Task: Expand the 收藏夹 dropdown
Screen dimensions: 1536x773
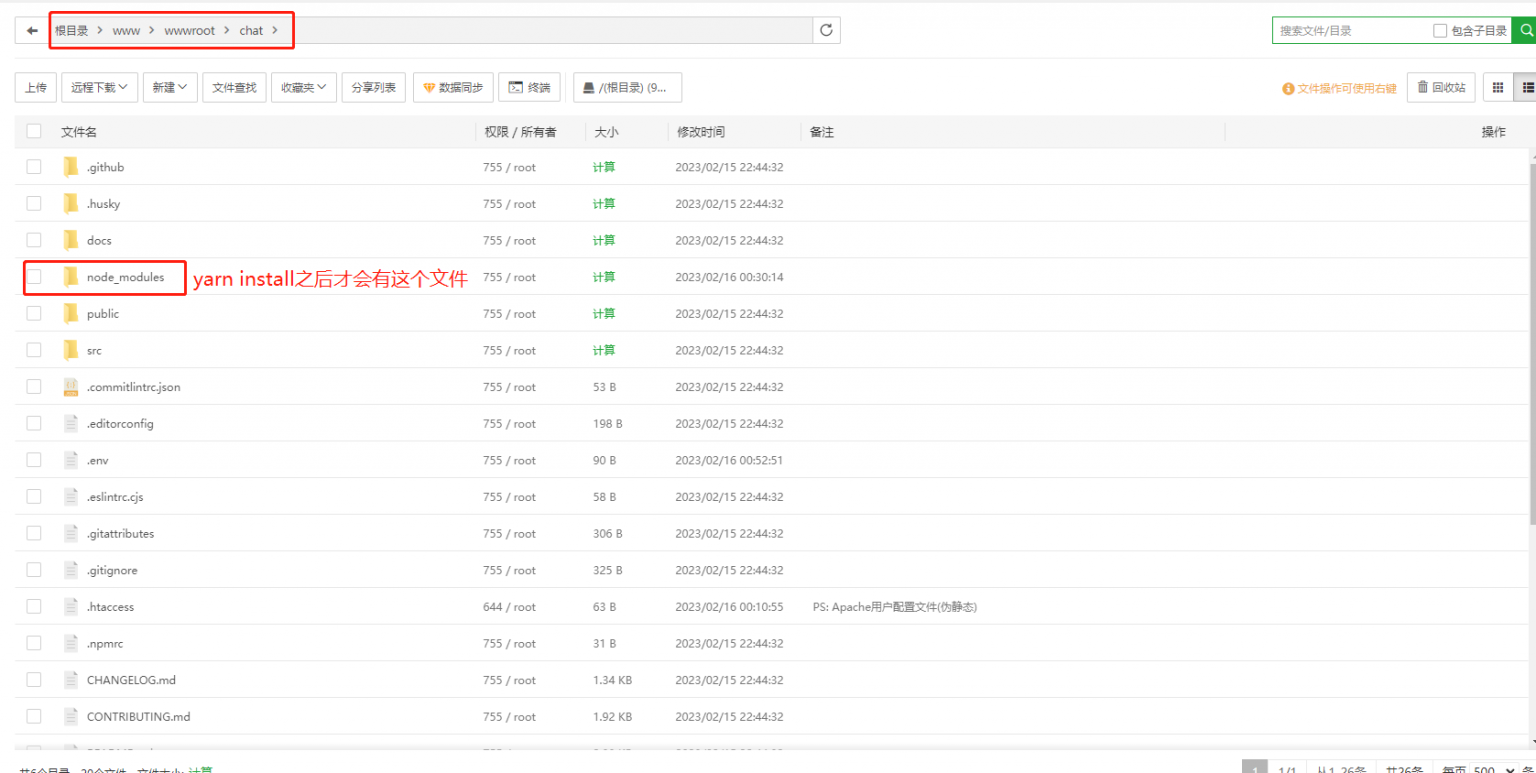Action: click(x=303, y=87)
